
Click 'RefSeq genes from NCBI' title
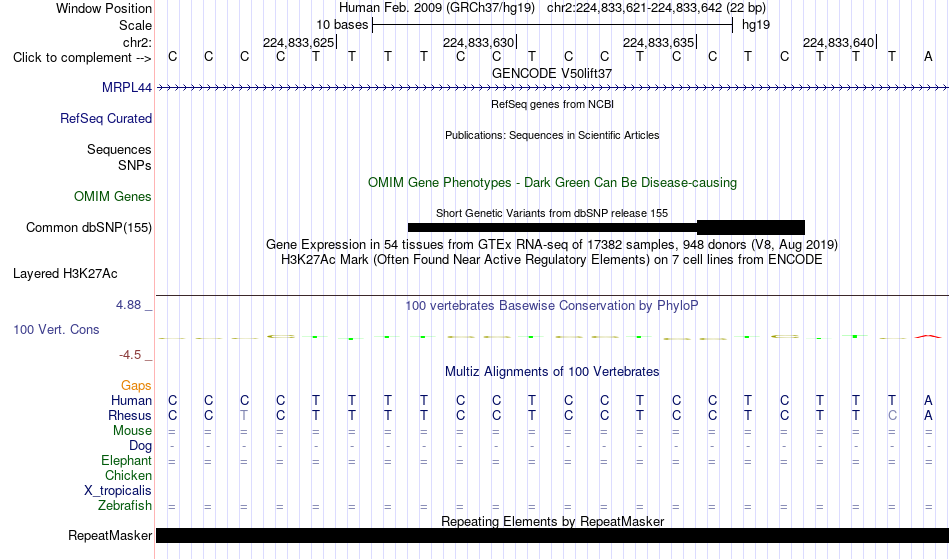click(553, 104)
